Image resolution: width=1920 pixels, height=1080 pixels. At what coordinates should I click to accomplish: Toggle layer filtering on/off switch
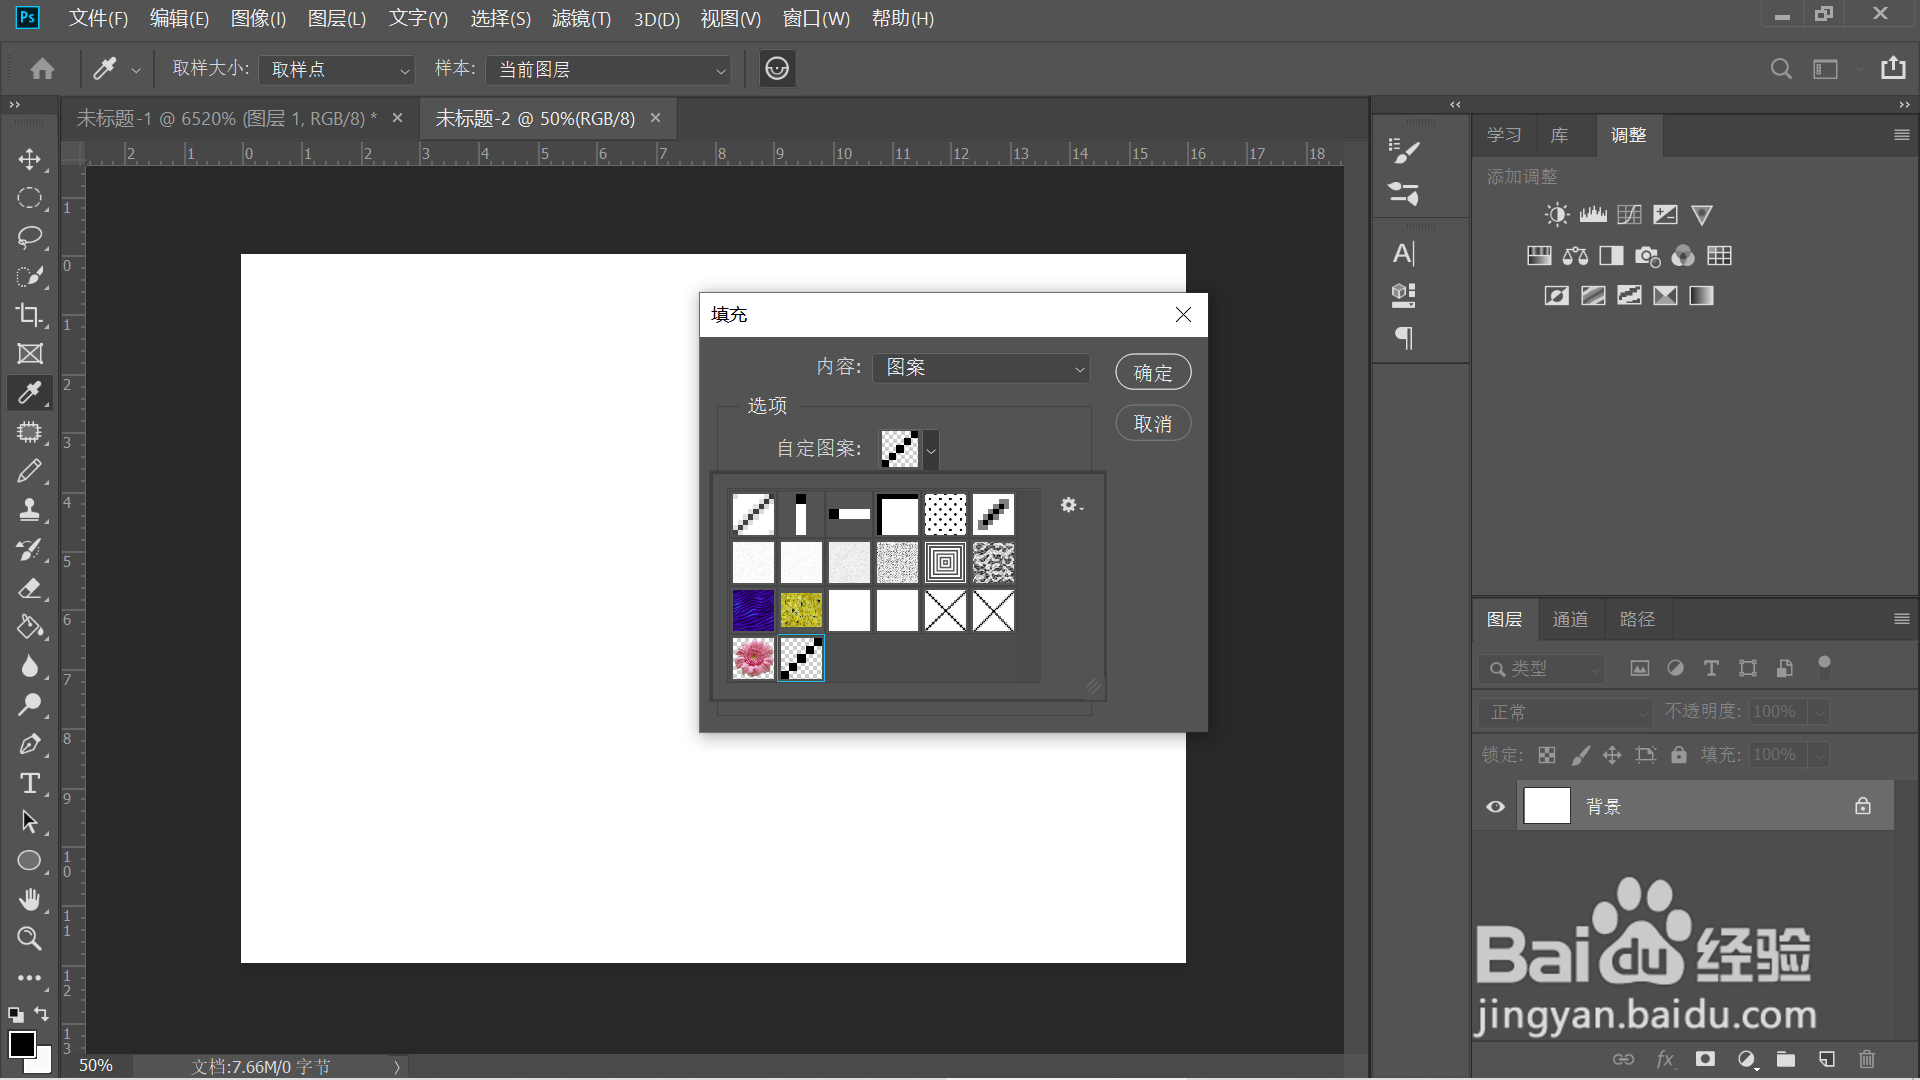click(1824, 667)
